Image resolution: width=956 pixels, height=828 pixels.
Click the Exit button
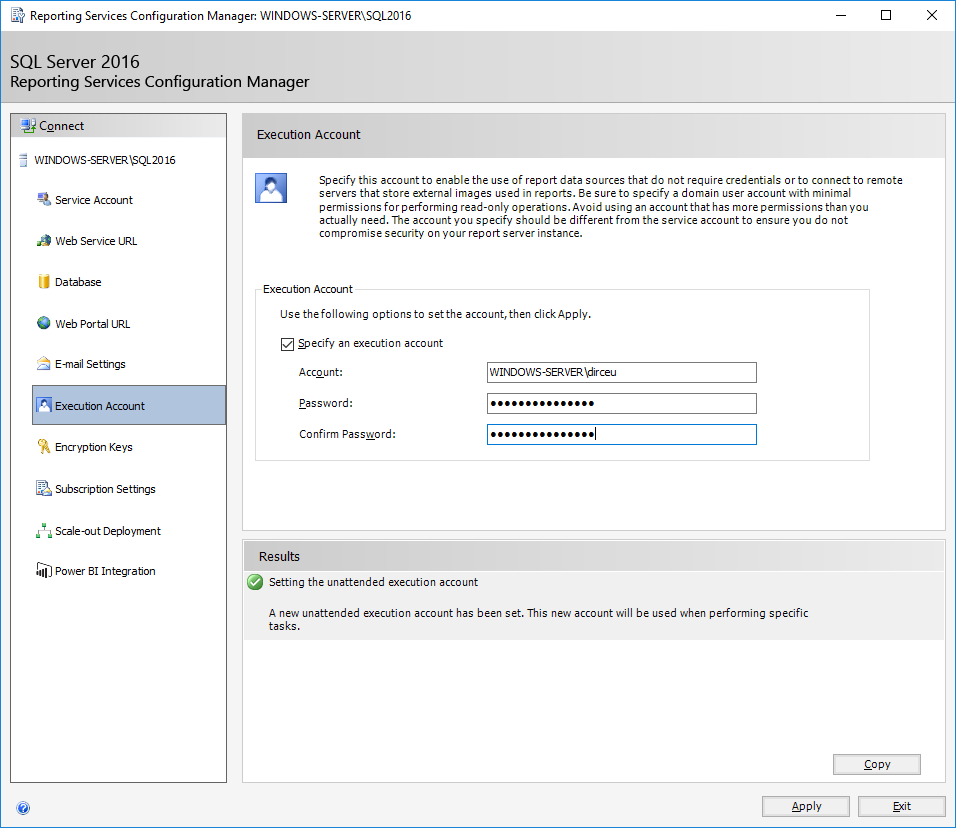pos(901,806)
